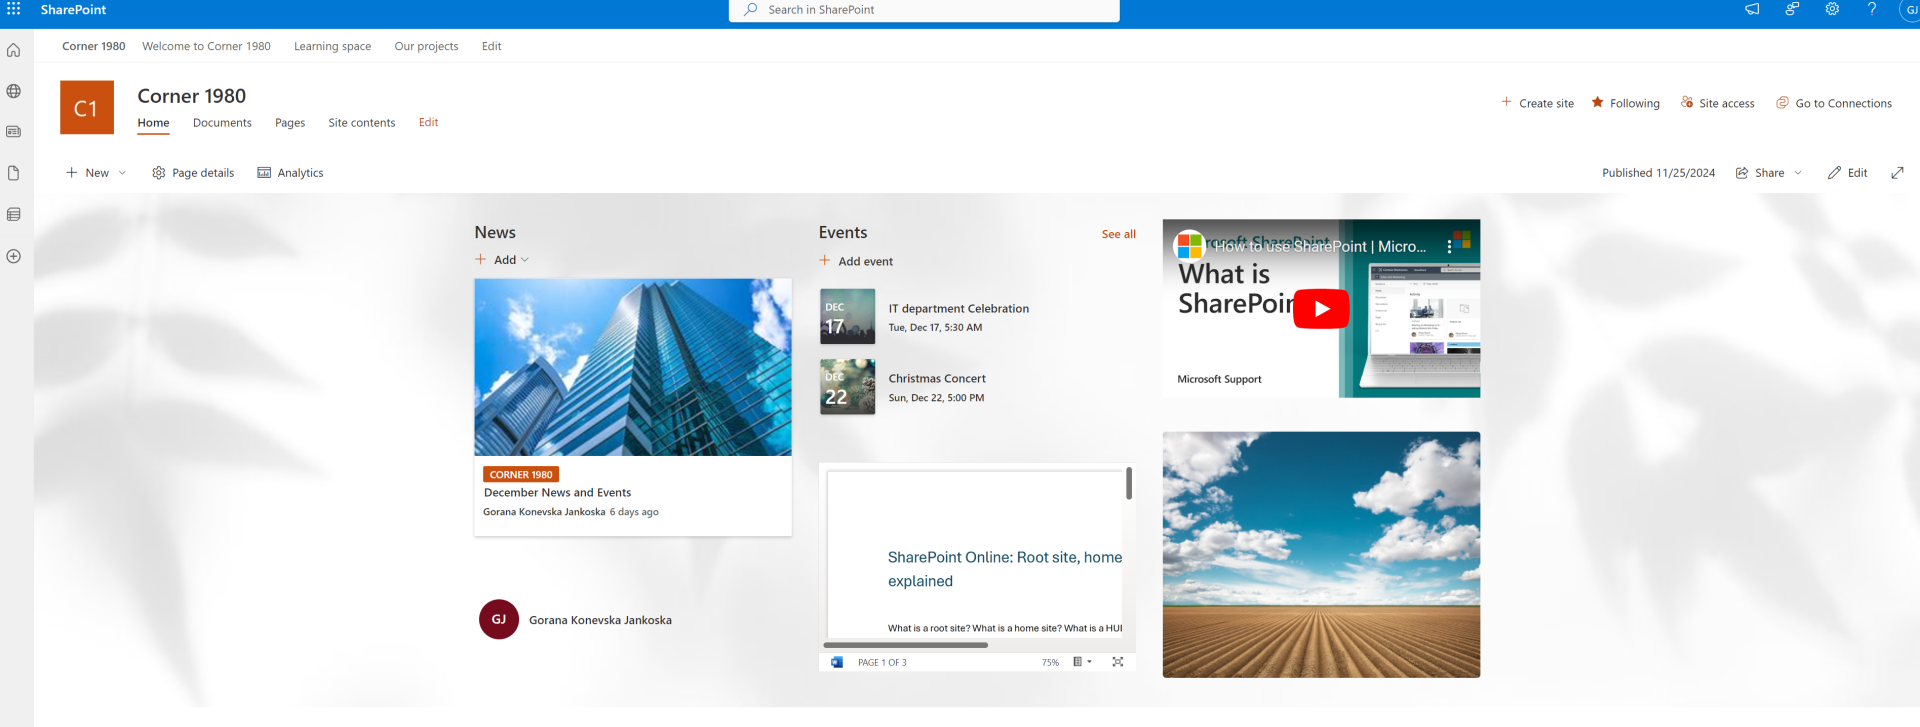This screenshot has width=1920, height=727.
Task: Click the How to use SharePoint video title
Action: [1320, 246]
